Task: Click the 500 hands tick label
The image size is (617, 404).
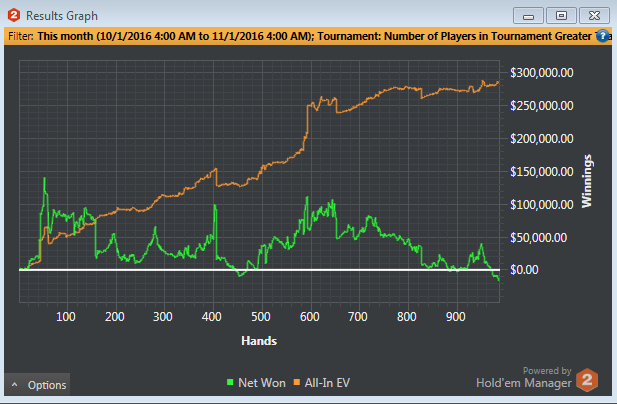Action: coord(261,317)
